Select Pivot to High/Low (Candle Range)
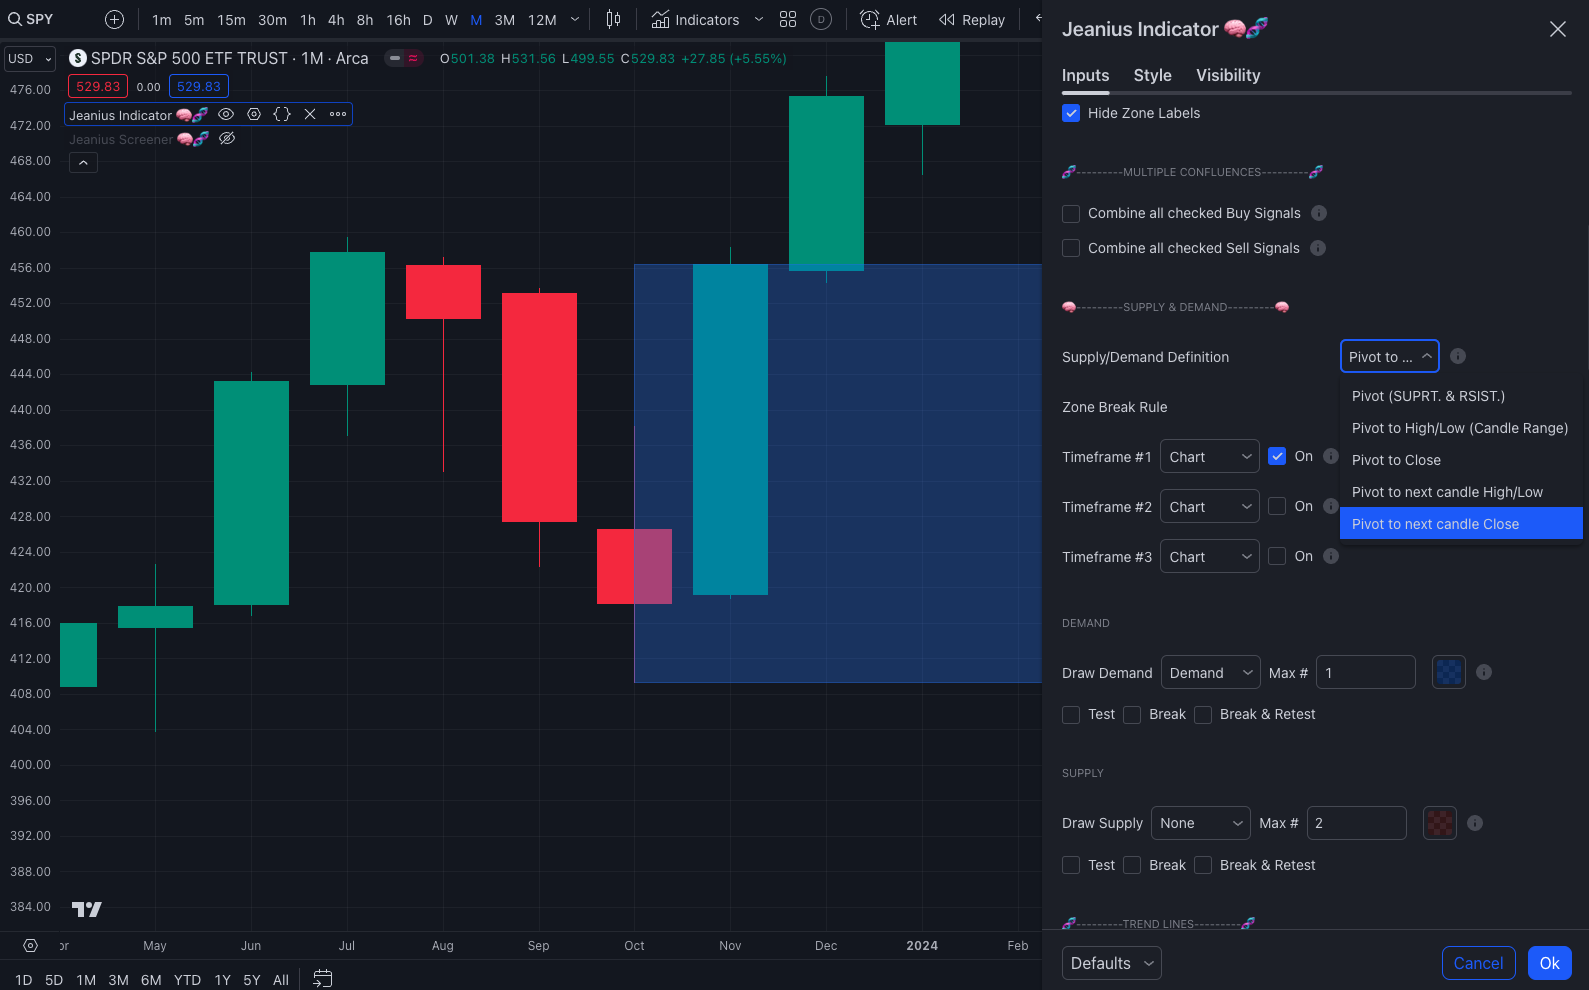1589x990 pixels. click(x=1461, y=428)
